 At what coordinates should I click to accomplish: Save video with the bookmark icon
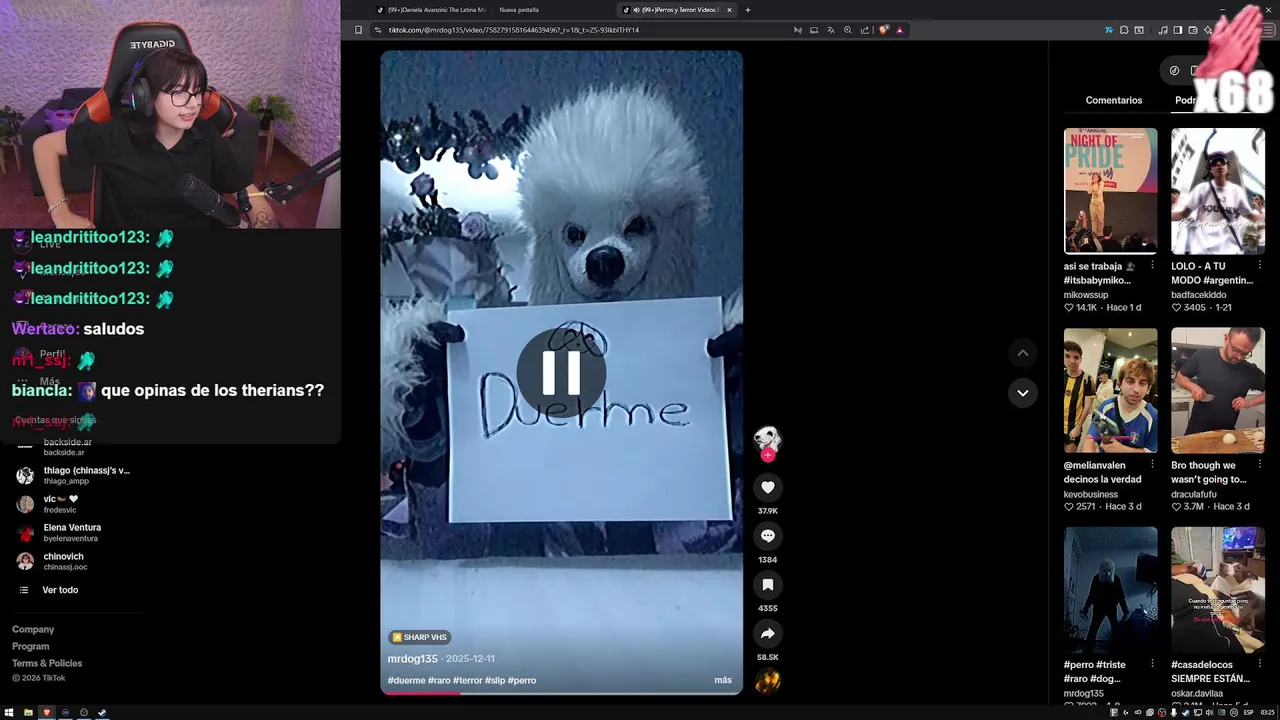(767, 585)
